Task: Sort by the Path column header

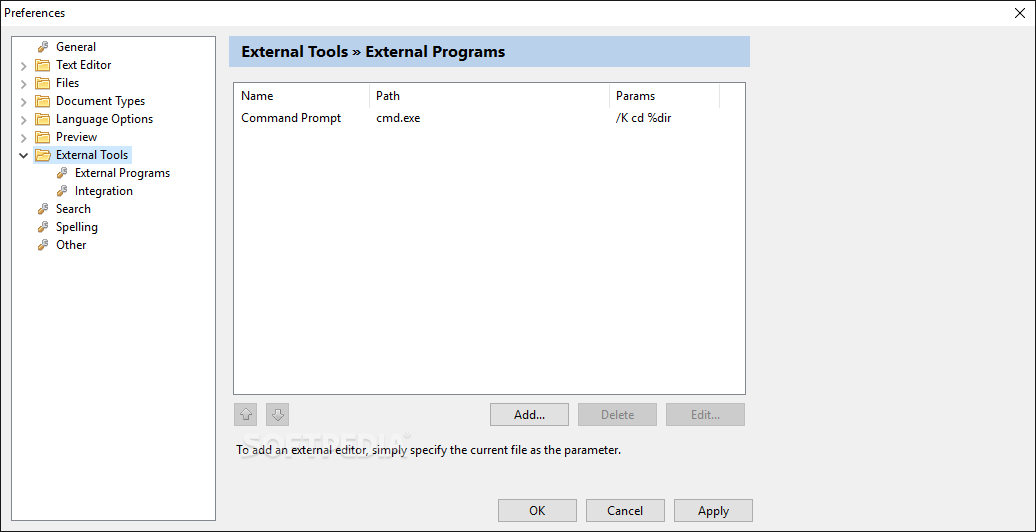Action: (x=489, y=96)
